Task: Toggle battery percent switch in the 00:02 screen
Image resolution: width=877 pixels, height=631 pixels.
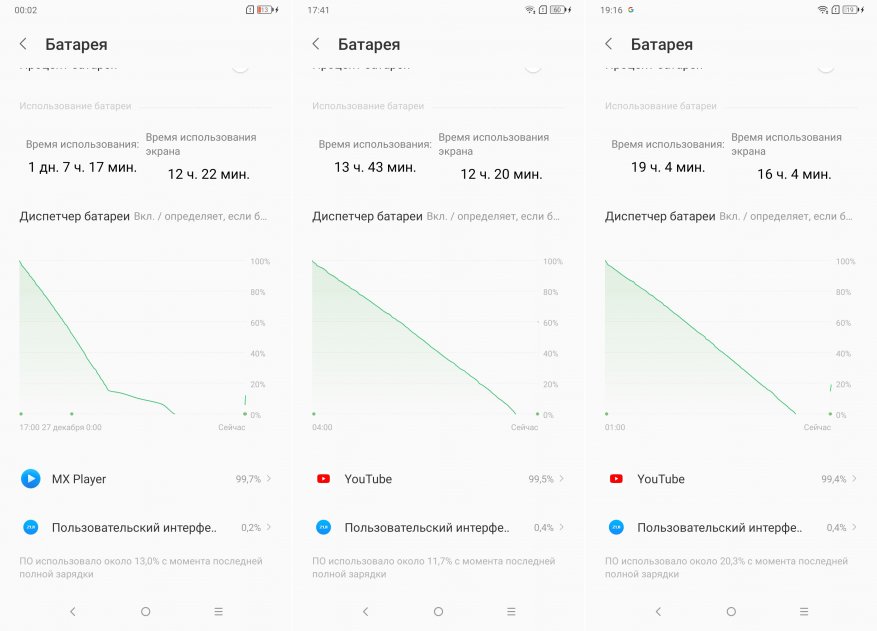Action: click(240, 65)
